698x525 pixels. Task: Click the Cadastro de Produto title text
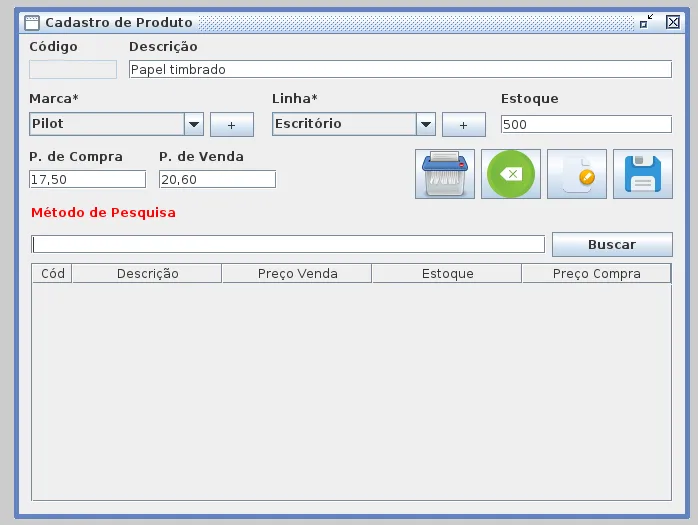(x=119, y=22)
